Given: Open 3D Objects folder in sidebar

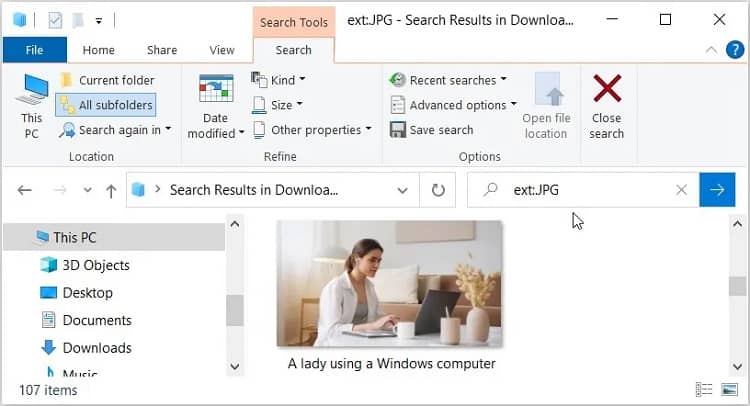Looking at the screenshot, I should coord(85,265).
